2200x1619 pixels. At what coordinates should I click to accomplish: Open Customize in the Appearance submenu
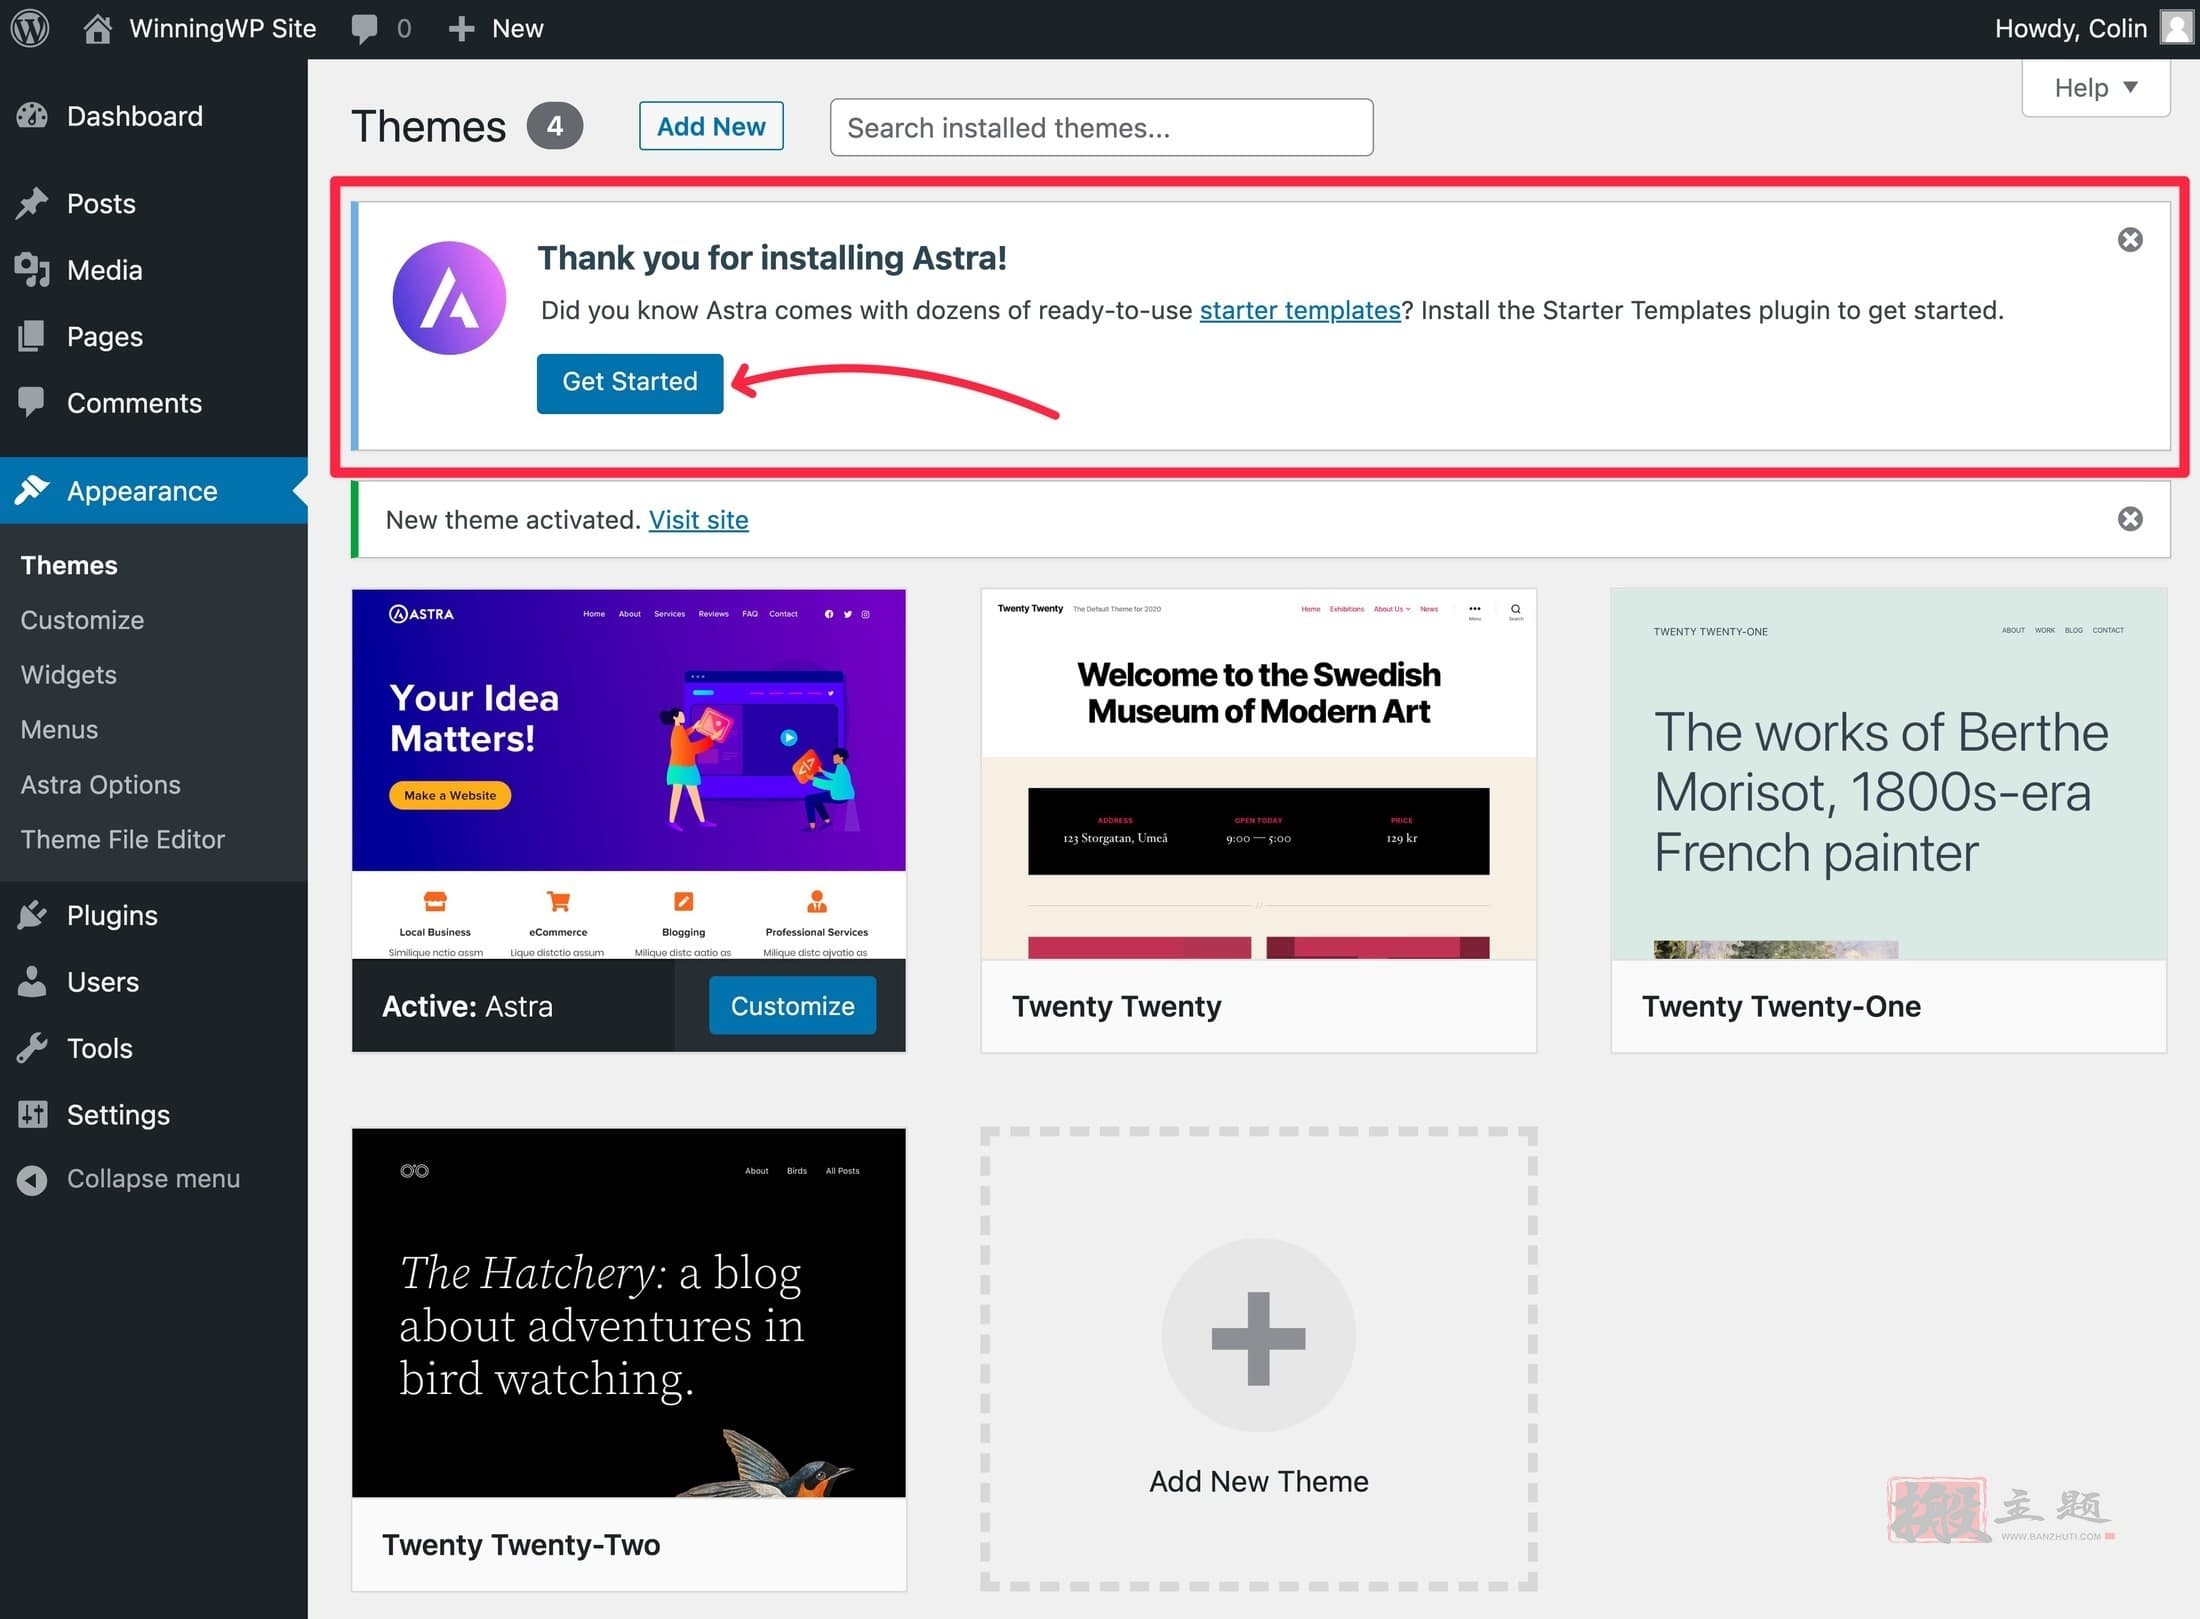pos(82,619)
